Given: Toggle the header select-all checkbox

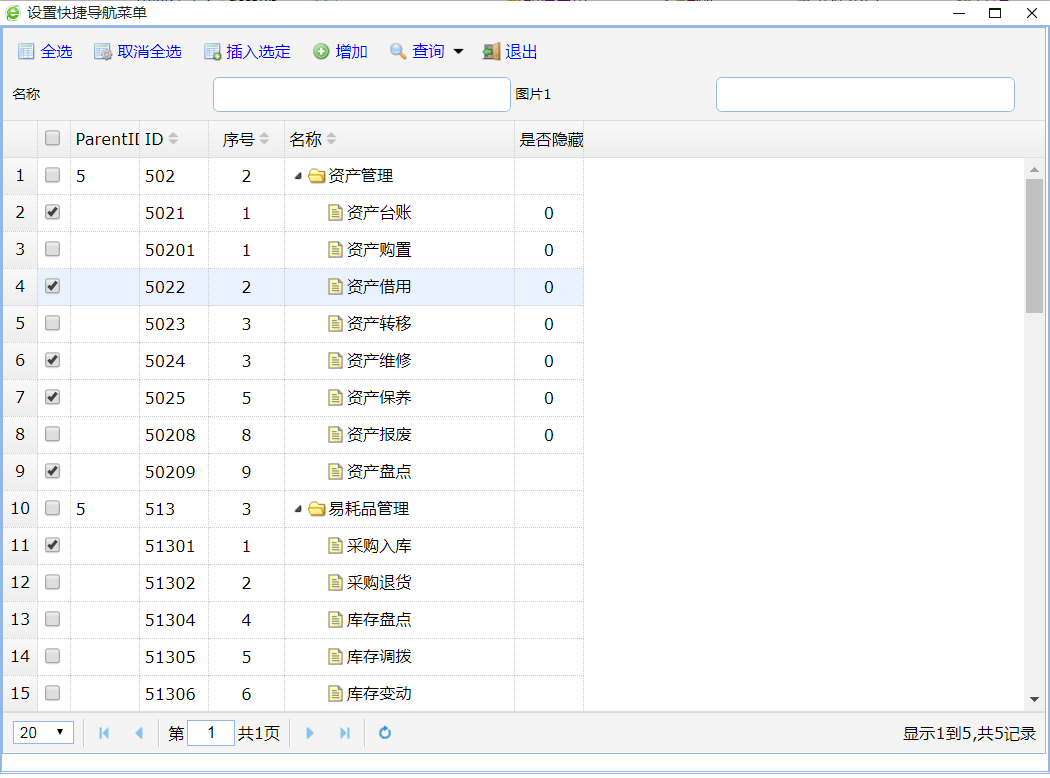Looking at the screenshot, I should [53, 139].
